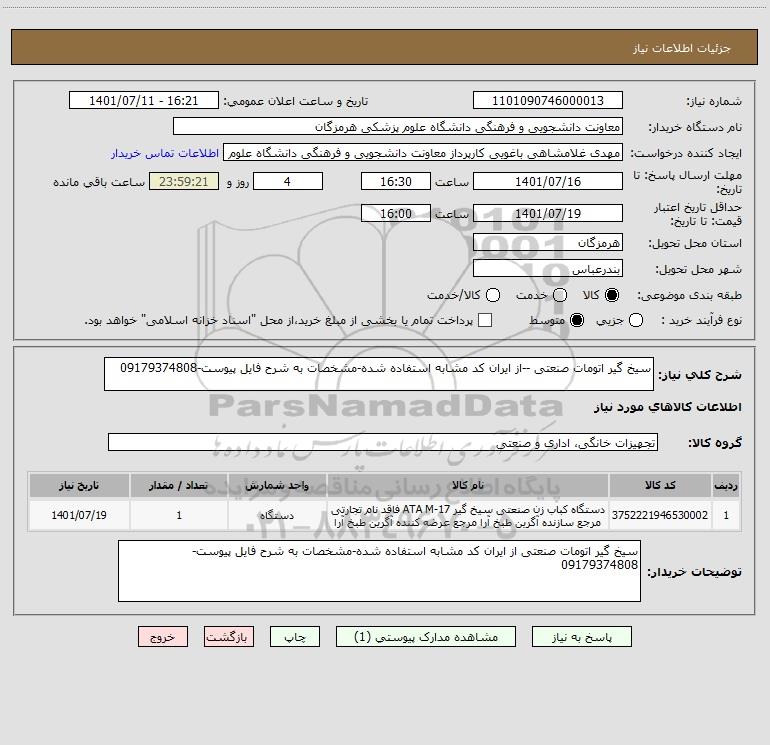Click price validity date 1401/07/19 field
The width and height of the screenshot is (770, 745).
point(548,213)
